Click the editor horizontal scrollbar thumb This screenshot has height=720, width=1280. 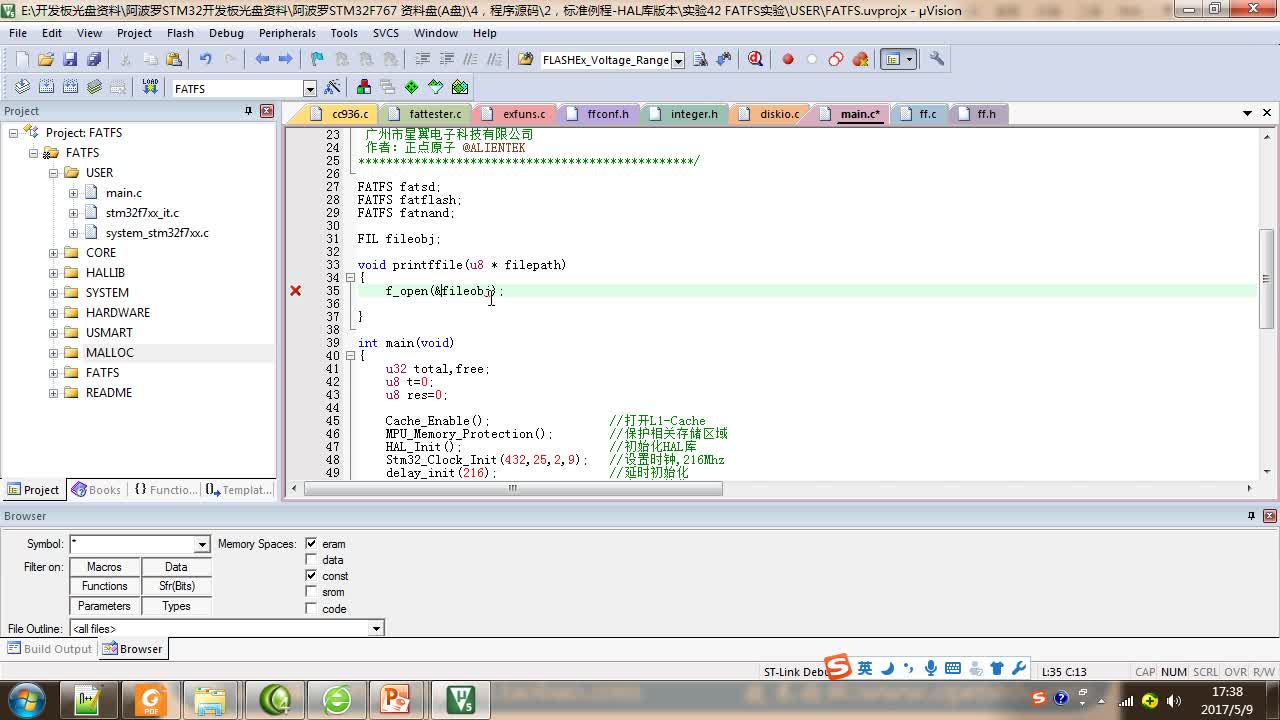pos(512,489)
